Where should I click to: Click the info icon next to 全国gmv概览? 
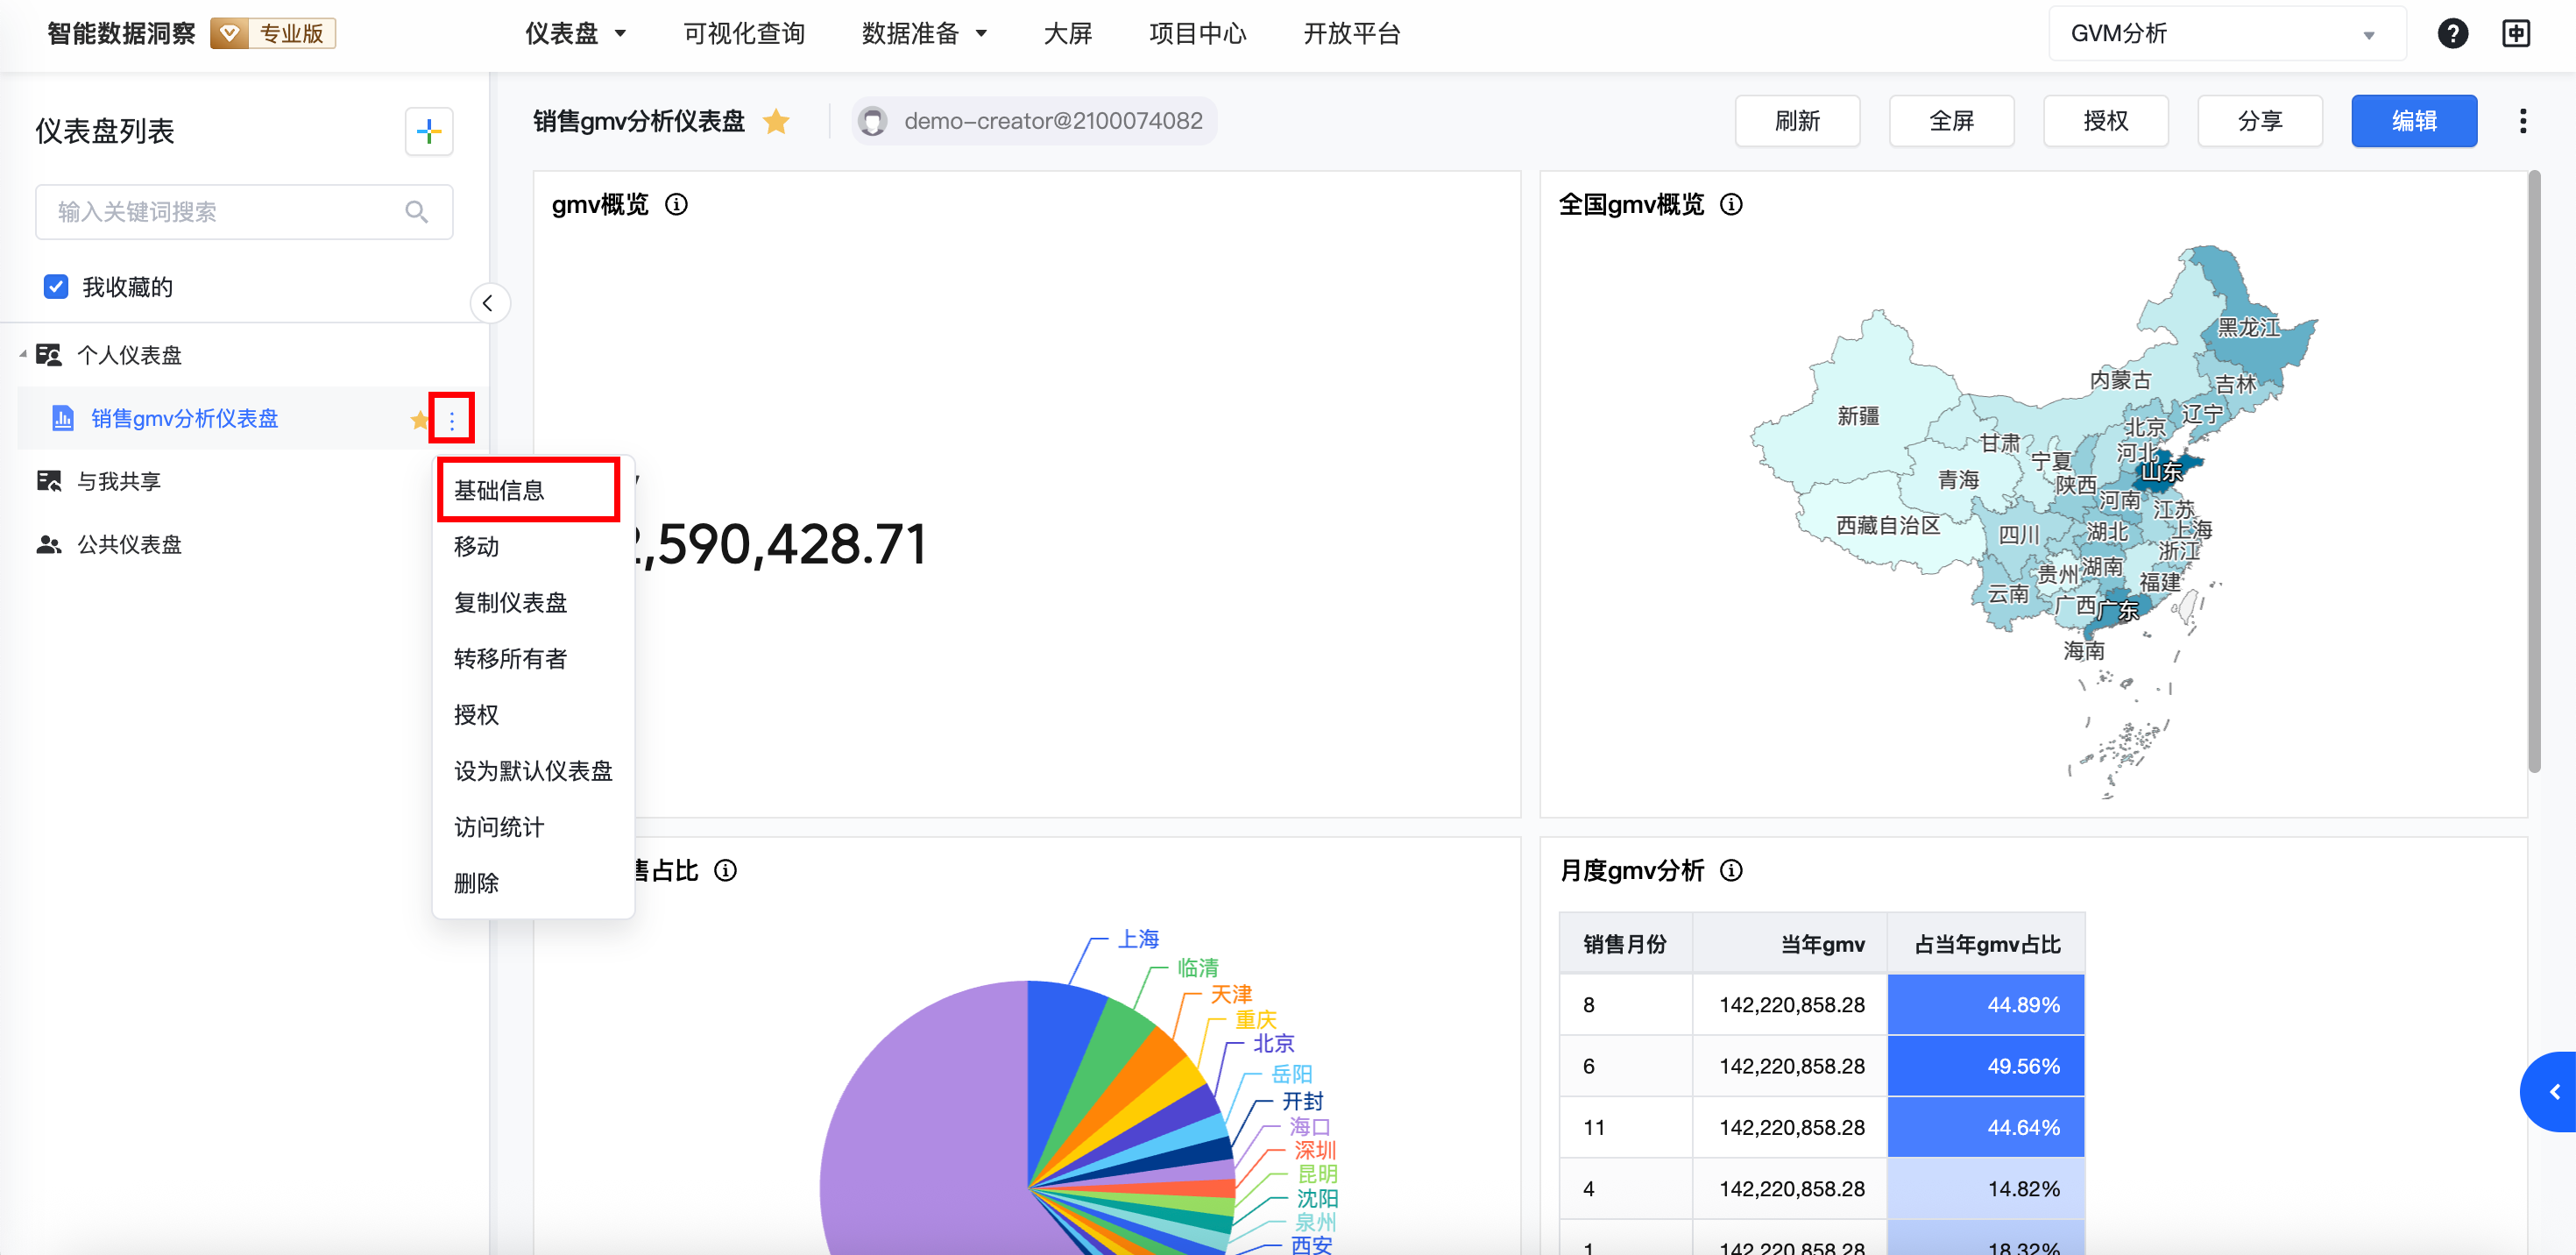(x=1731, y=205)
